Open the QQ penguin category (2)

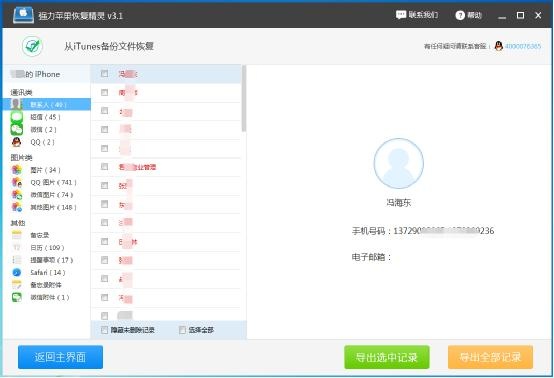pyautogui.click(x=17, y=142)
